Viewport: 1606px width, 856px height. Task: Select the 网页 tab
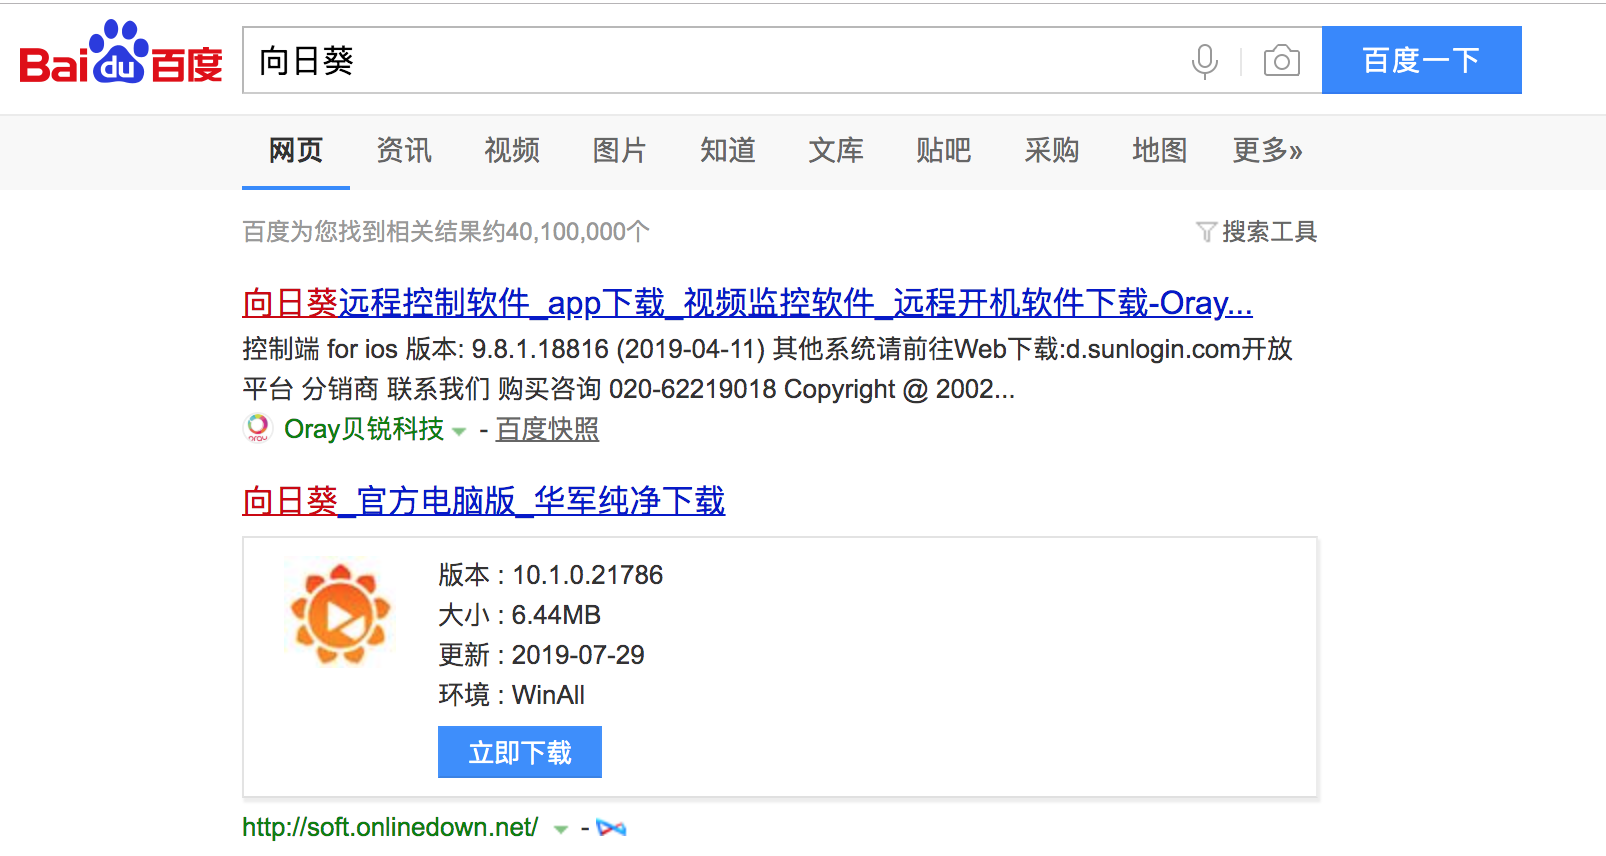[296, 151]
